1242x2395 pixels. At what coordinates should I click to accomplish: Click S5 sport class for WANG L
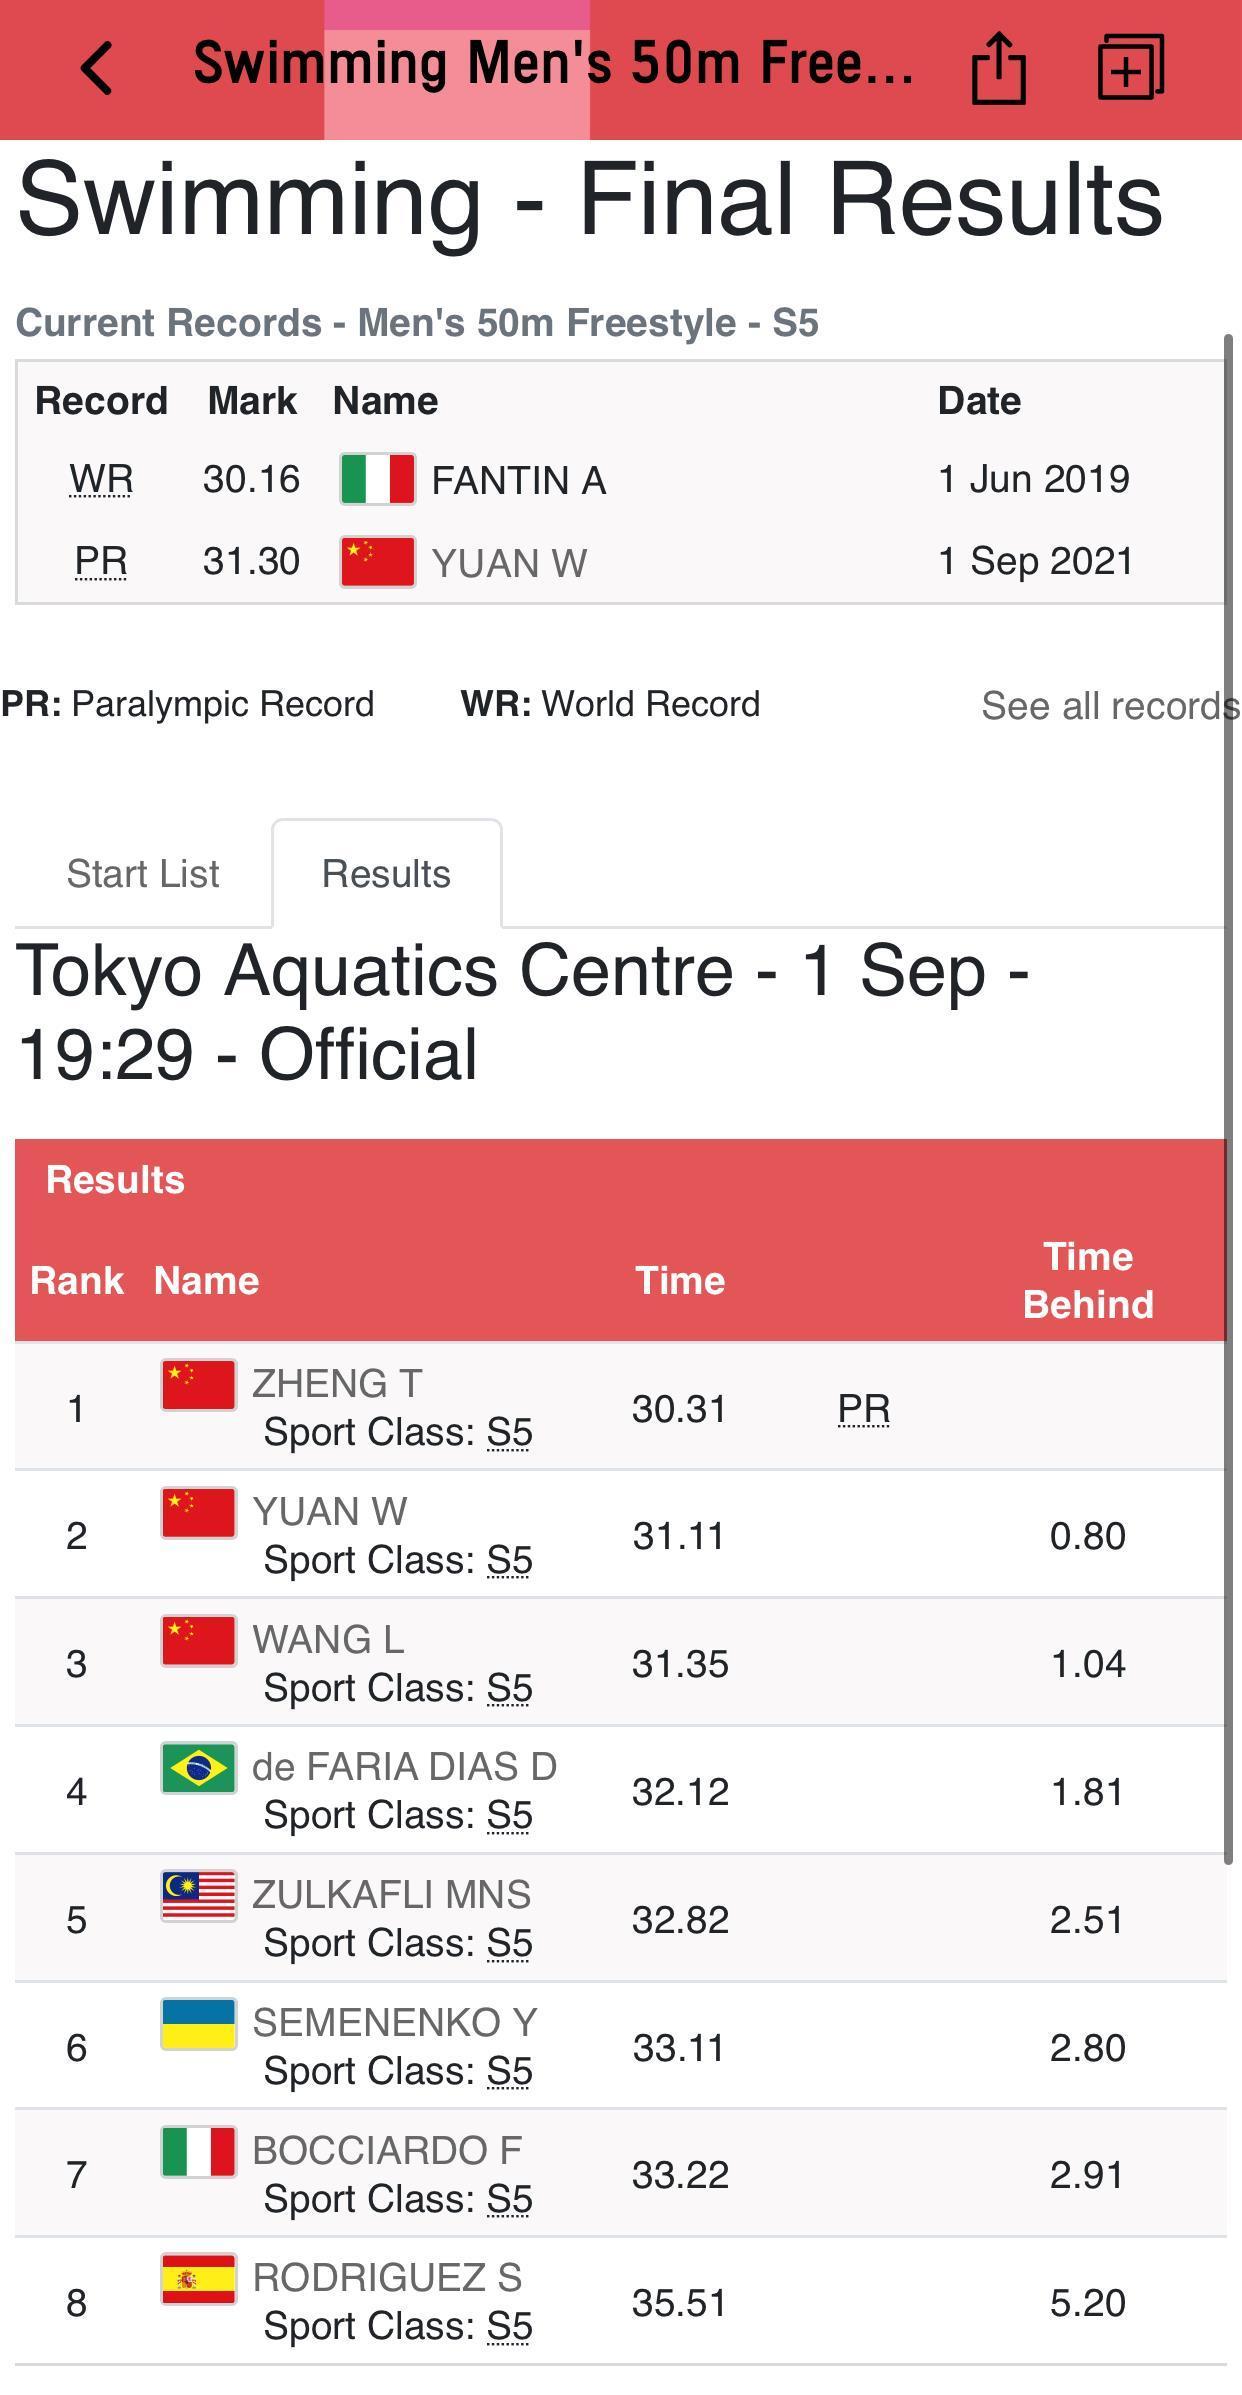coord(509,1688)
